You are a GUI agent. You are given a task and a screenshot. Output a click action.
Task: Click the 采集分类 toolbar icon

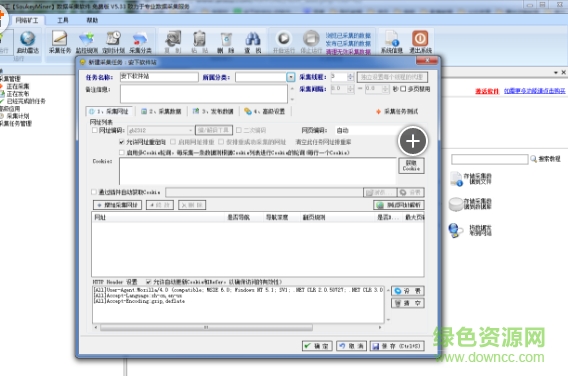[140, 38]
